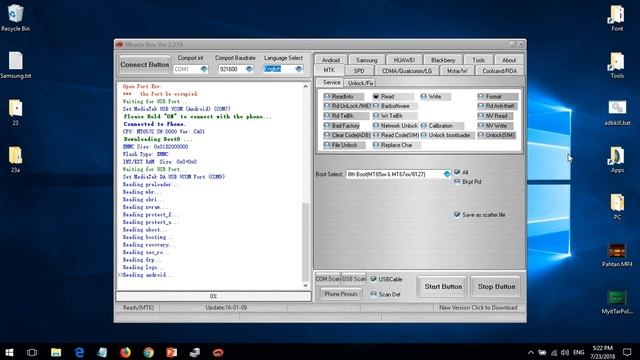Toggle the Save as scatter file checkbox
This screenshot has width=640, height=360.
pyautogui.click(x=457, y=215)
